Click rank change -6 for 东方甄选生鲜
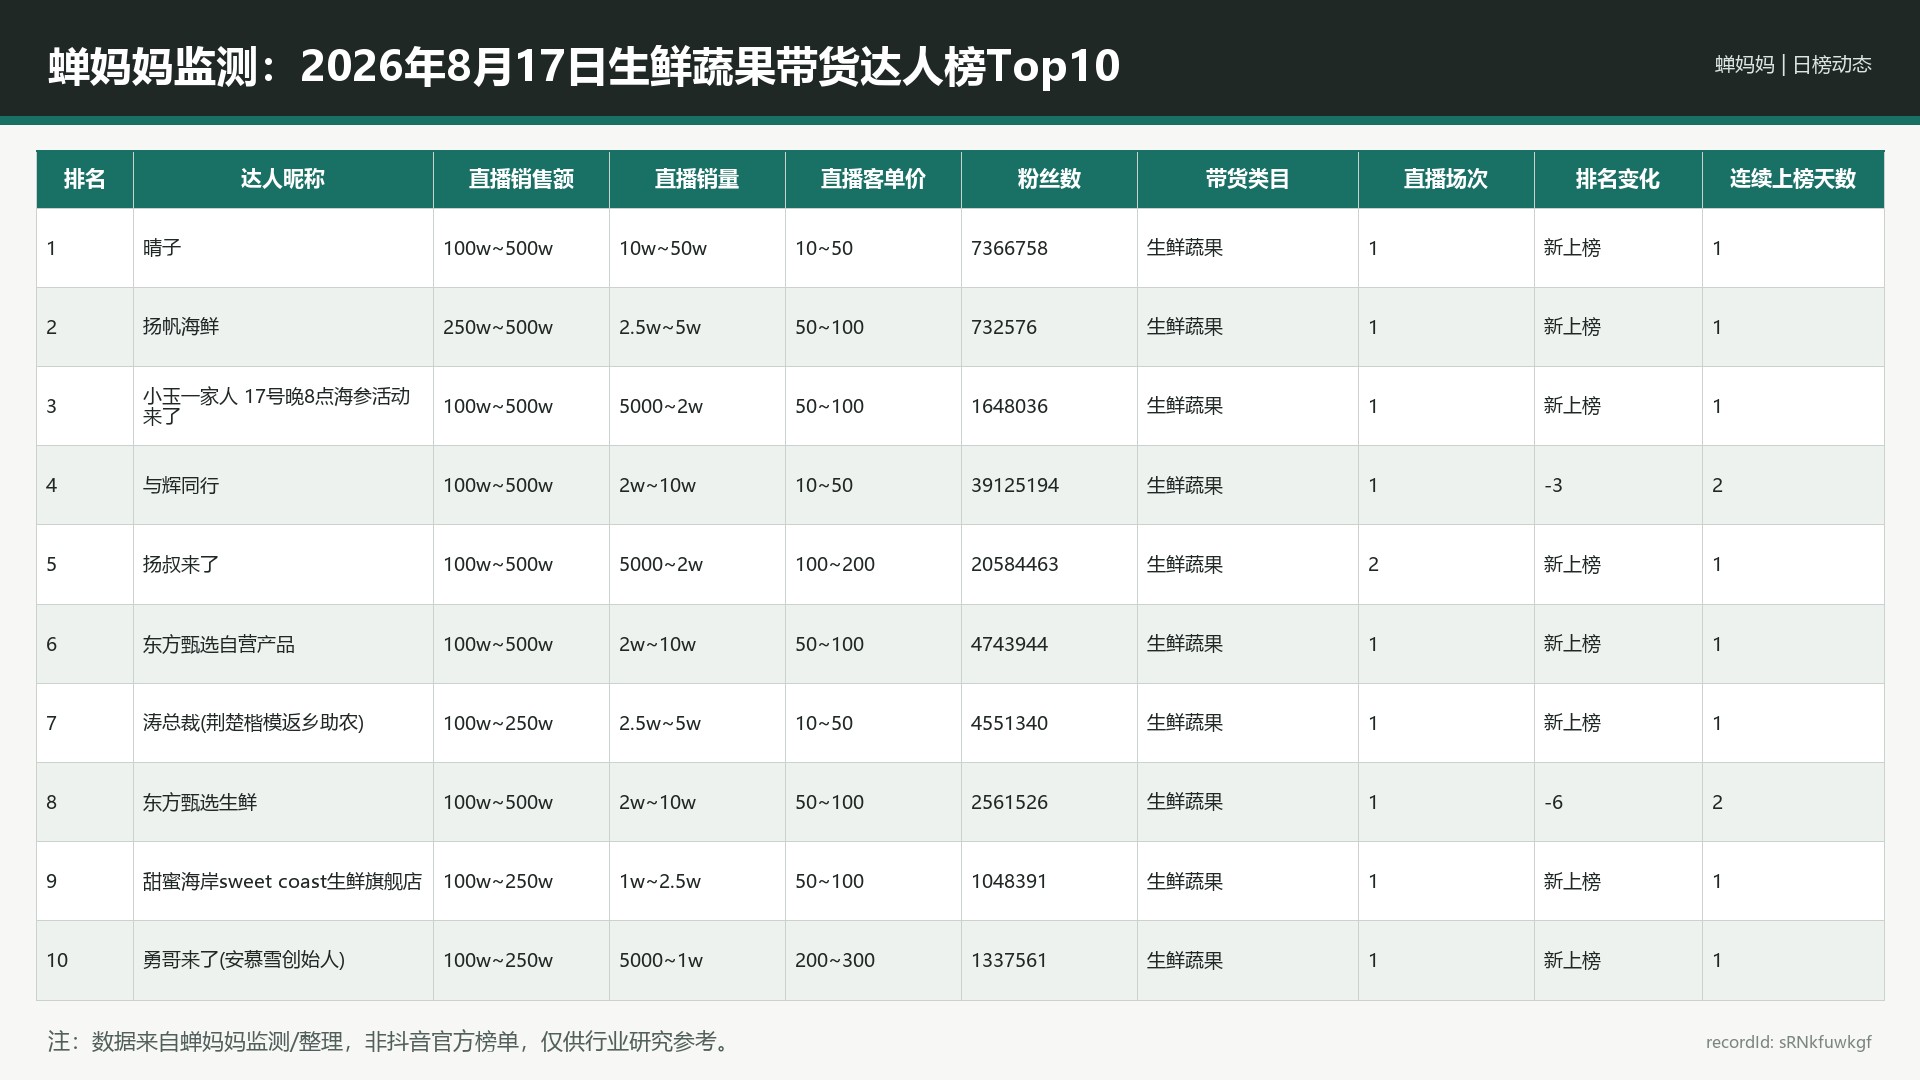The image size is (1920, 1080). (1553, 802)
